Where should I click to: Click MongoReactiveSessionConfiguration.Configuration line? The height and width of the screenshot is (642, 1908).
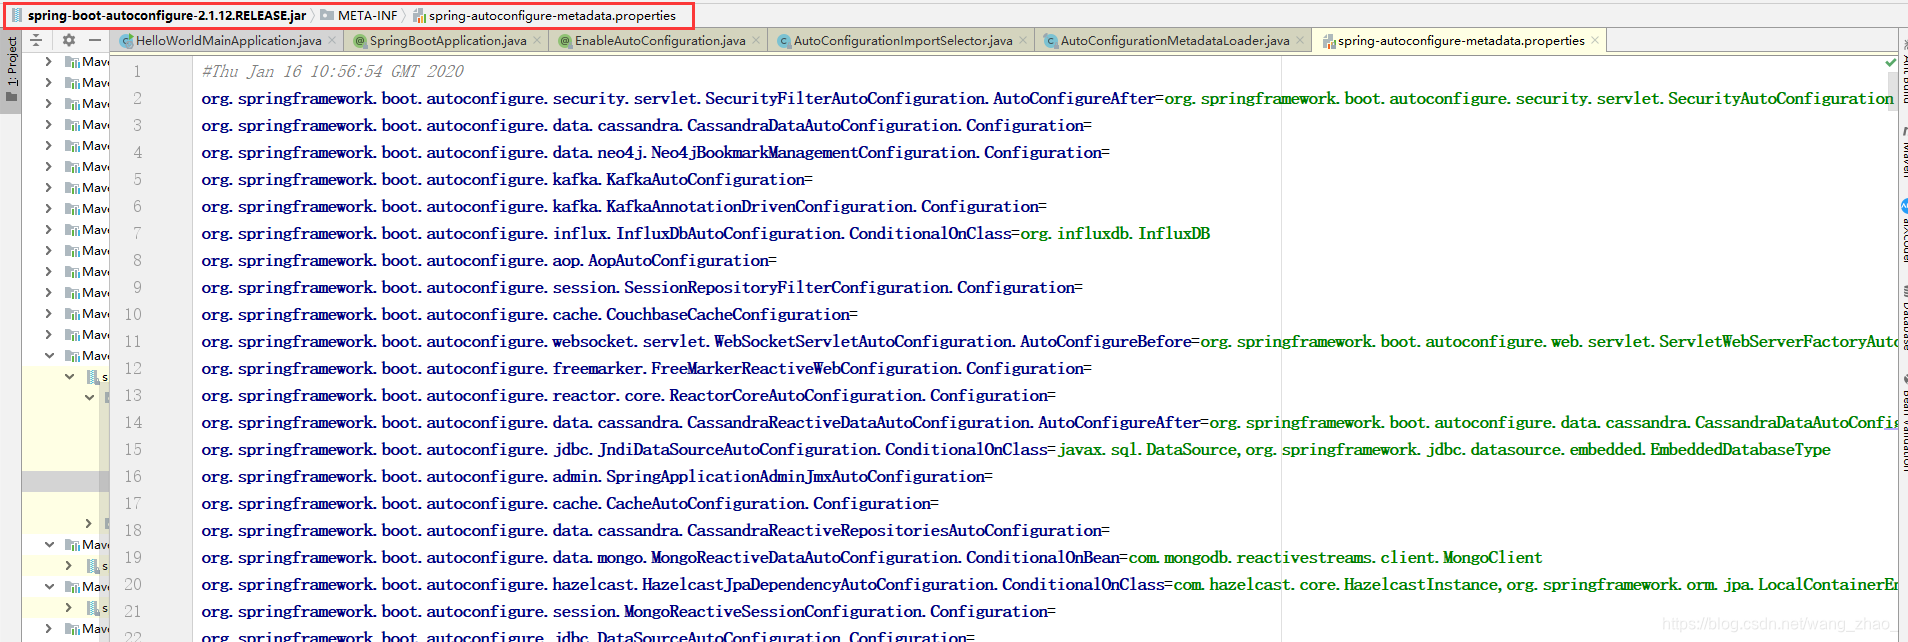tap(628, 611)
